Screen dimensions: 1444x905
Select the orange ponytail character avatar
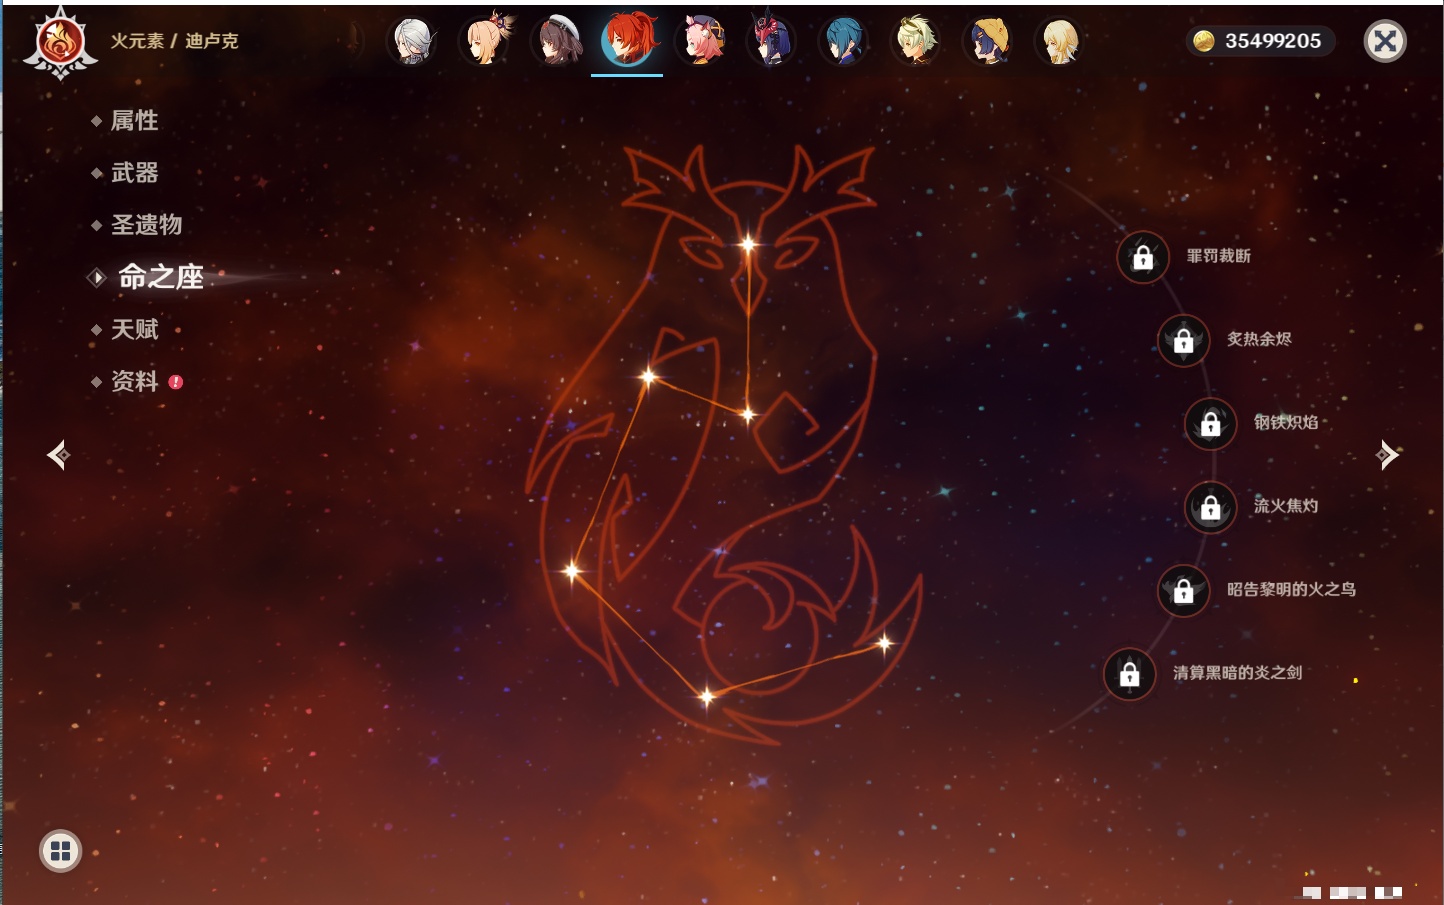[x=485, y=41]
